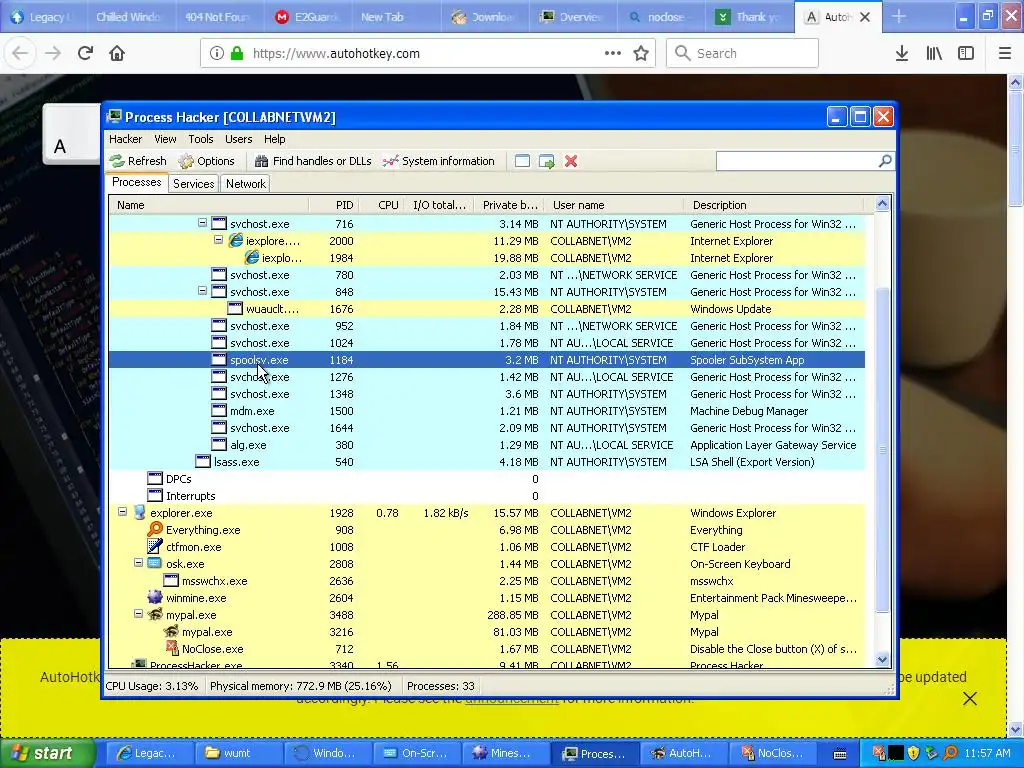Click the search magnifier icon in Process Hacker

[885, 161]
